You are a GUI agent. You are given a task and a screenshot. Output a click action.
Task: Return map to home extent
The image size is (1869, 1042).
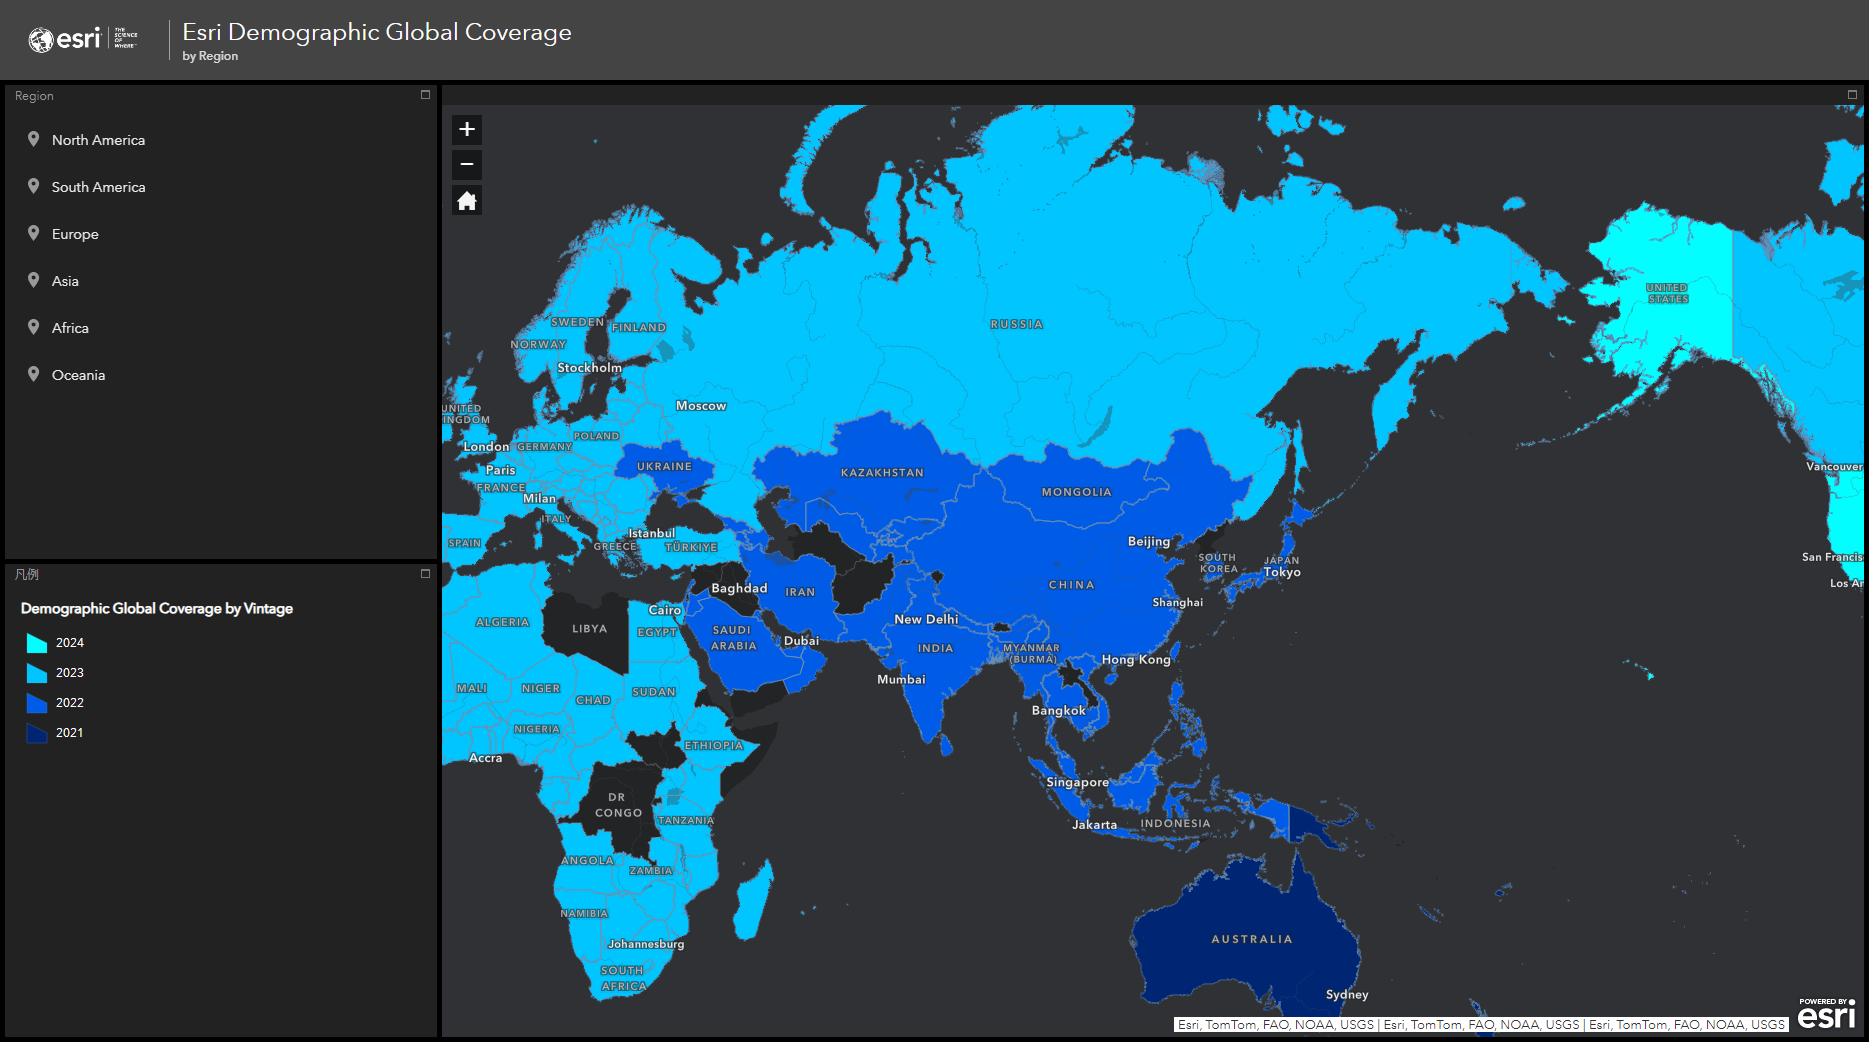click(467, 201)
